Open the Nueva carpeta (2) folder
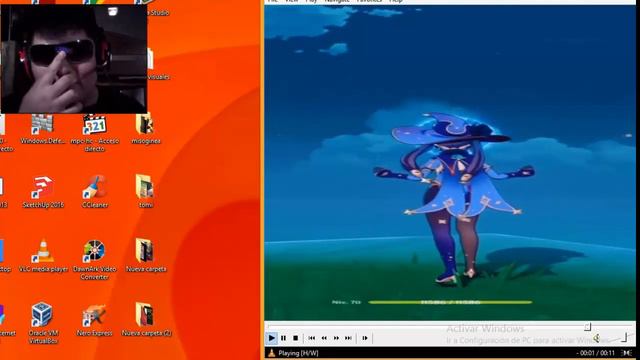 [x=146, y=320]
